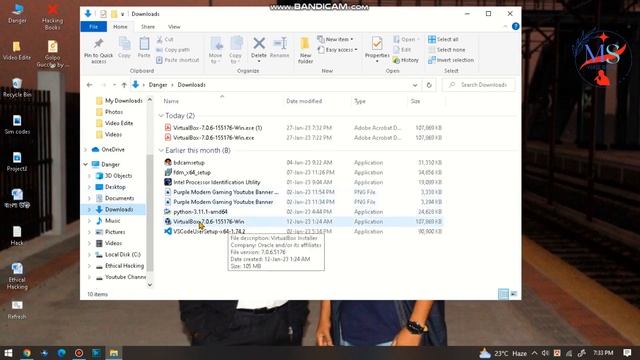Sort by the Size column header
This screenshot has height=360, width=640.
(x=416, y=101)
